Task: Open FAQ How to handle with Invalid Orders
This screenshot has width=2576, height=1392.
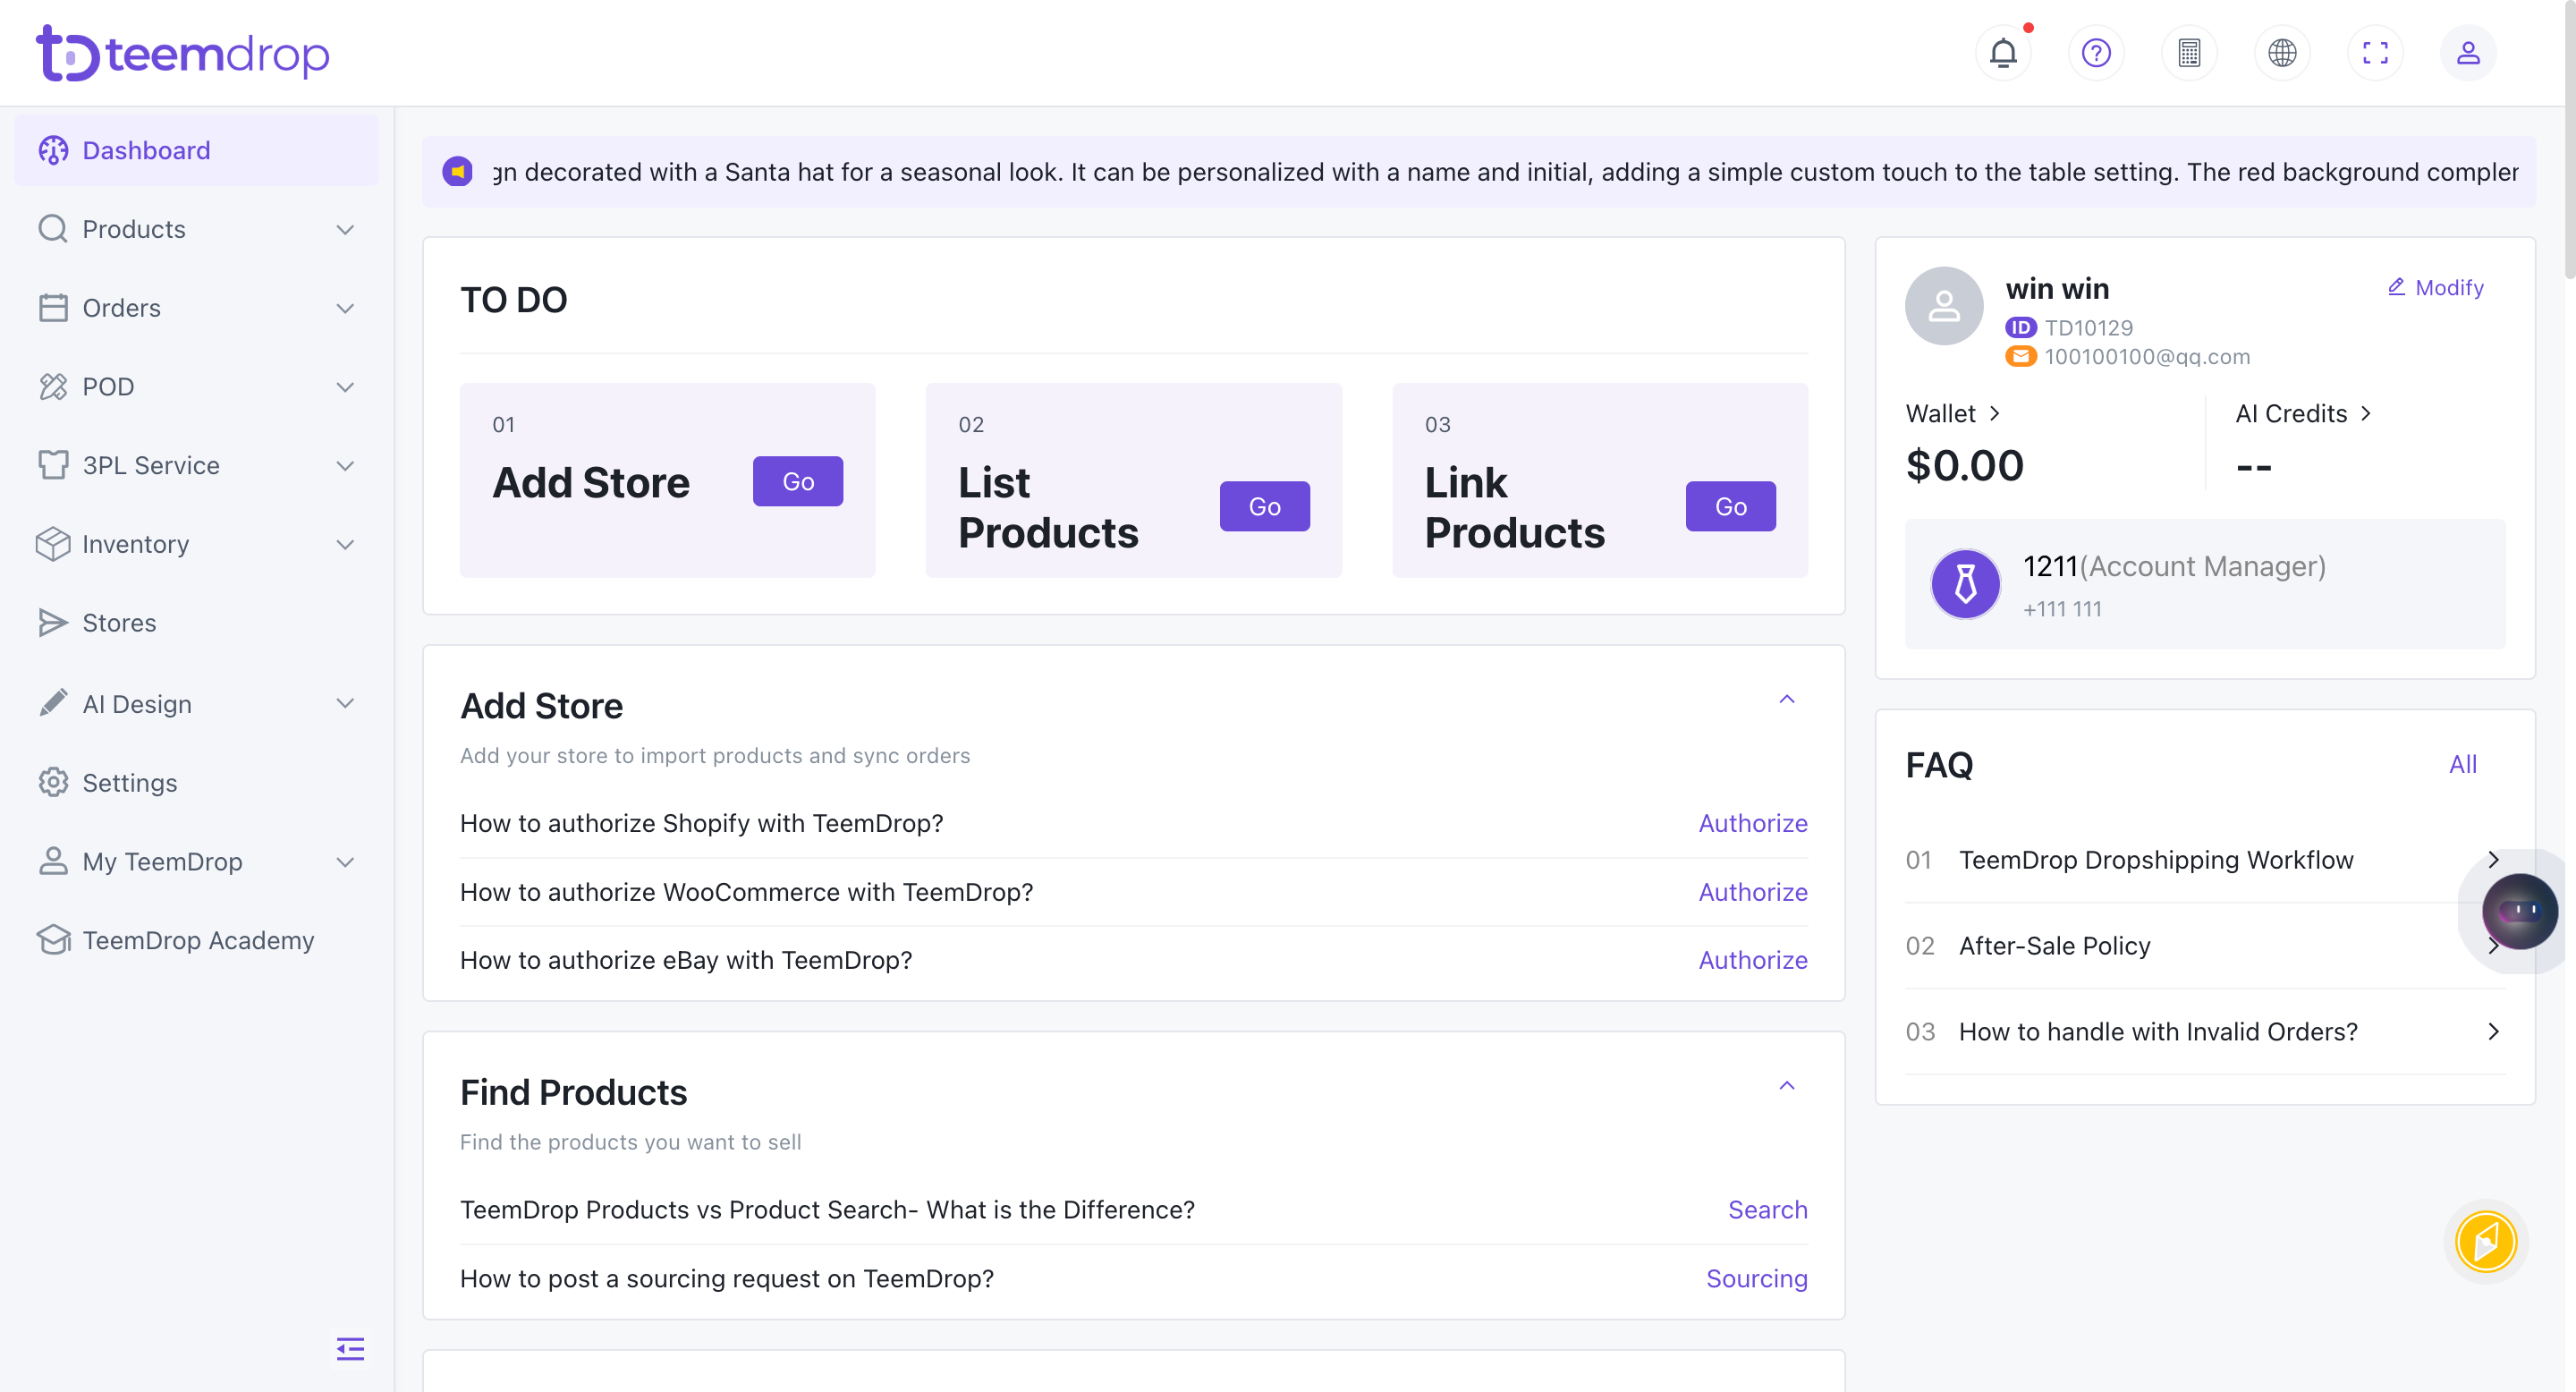Action: (2205, 1032)
